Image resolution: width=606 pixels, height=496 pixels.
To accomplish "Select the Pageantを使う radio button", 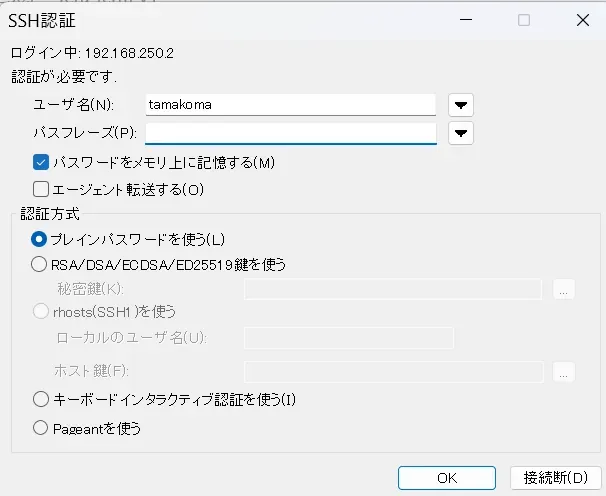I will [40, 428].
